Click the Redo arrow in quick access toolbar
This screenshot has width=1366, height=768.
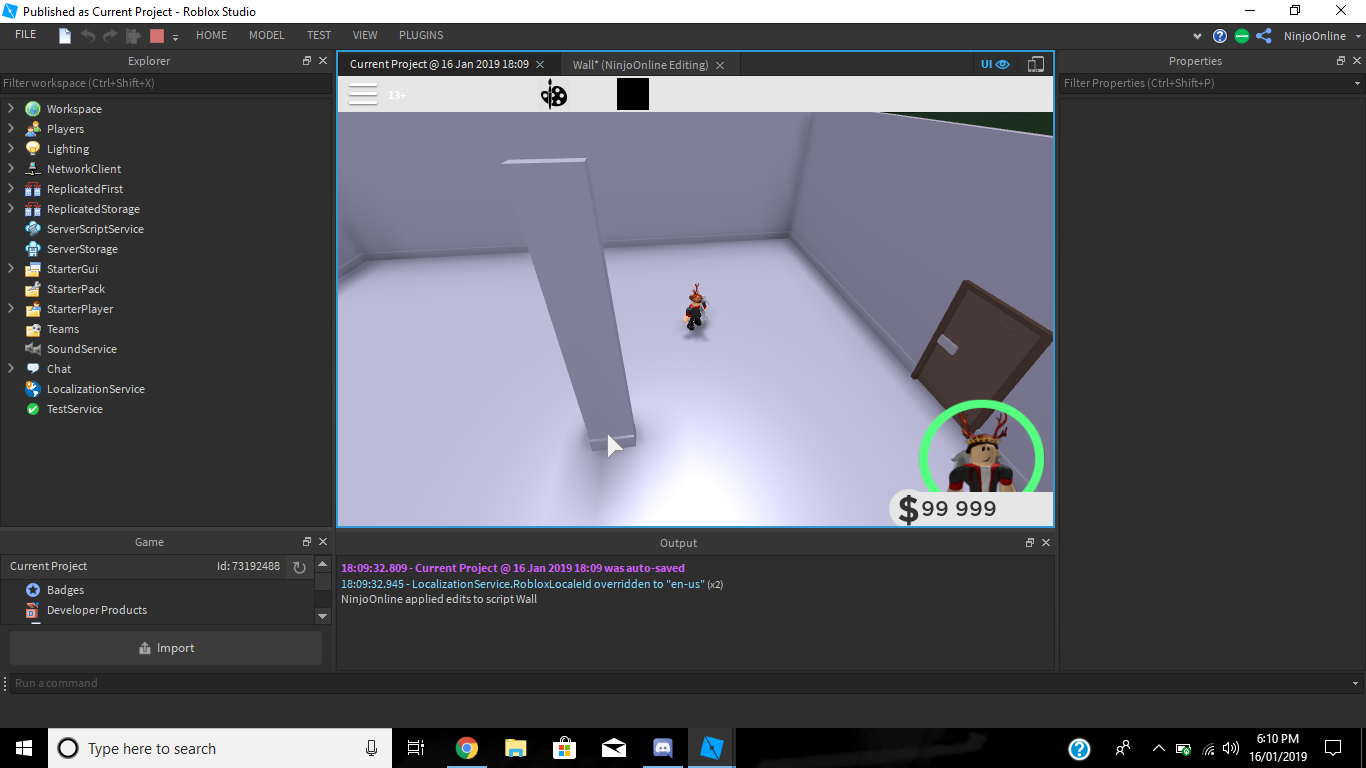point(108,34)
